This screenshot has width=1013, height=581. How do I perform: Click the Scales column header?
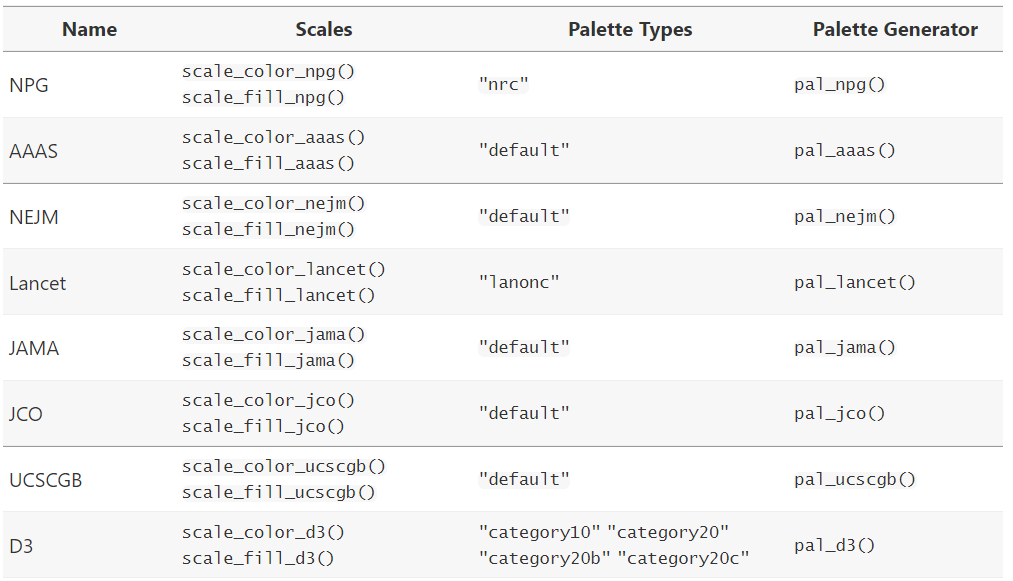coord(323,30)
